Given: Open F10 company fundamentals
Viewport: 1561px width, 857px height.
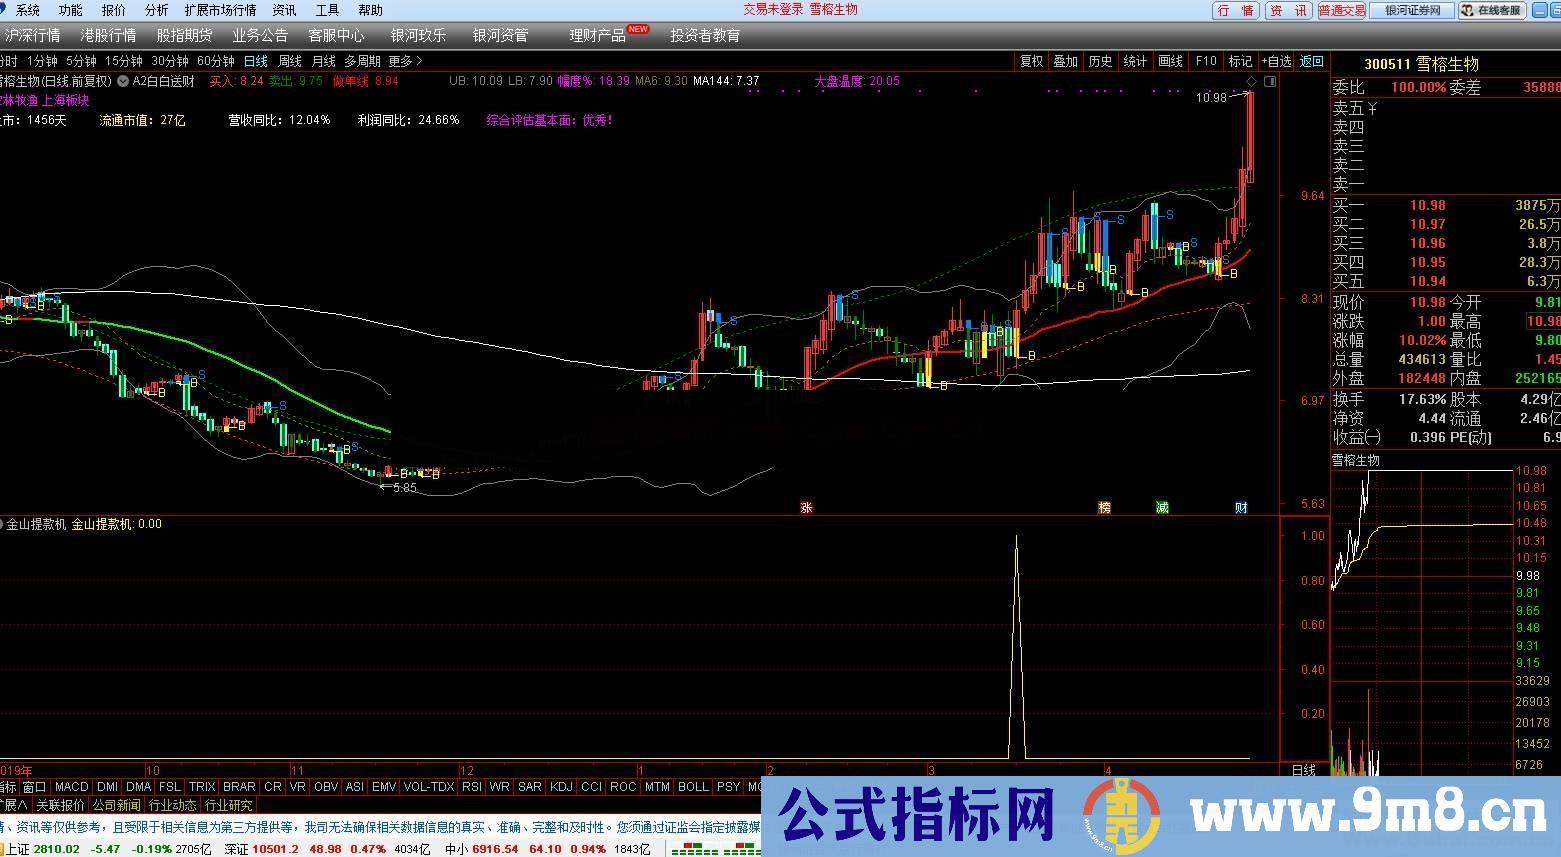Looking at the screenshot, I should [x=1205, y=61].
